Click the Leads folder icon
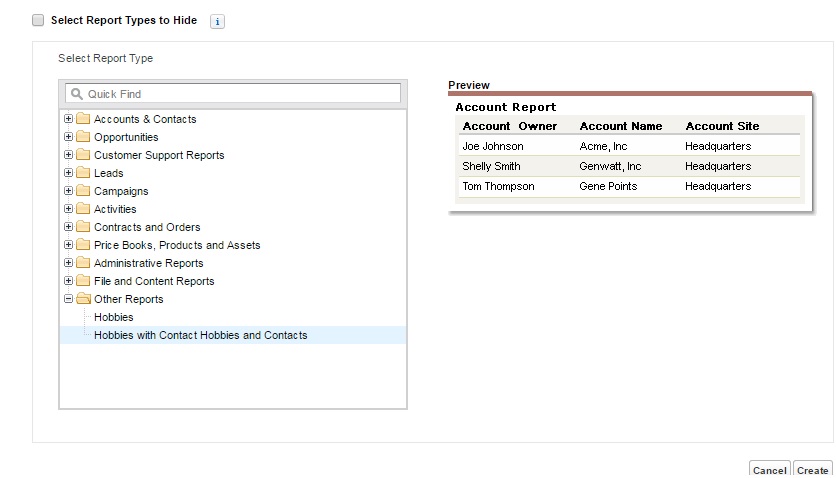This screenshot has height=478, width=836. click(83, 173)
